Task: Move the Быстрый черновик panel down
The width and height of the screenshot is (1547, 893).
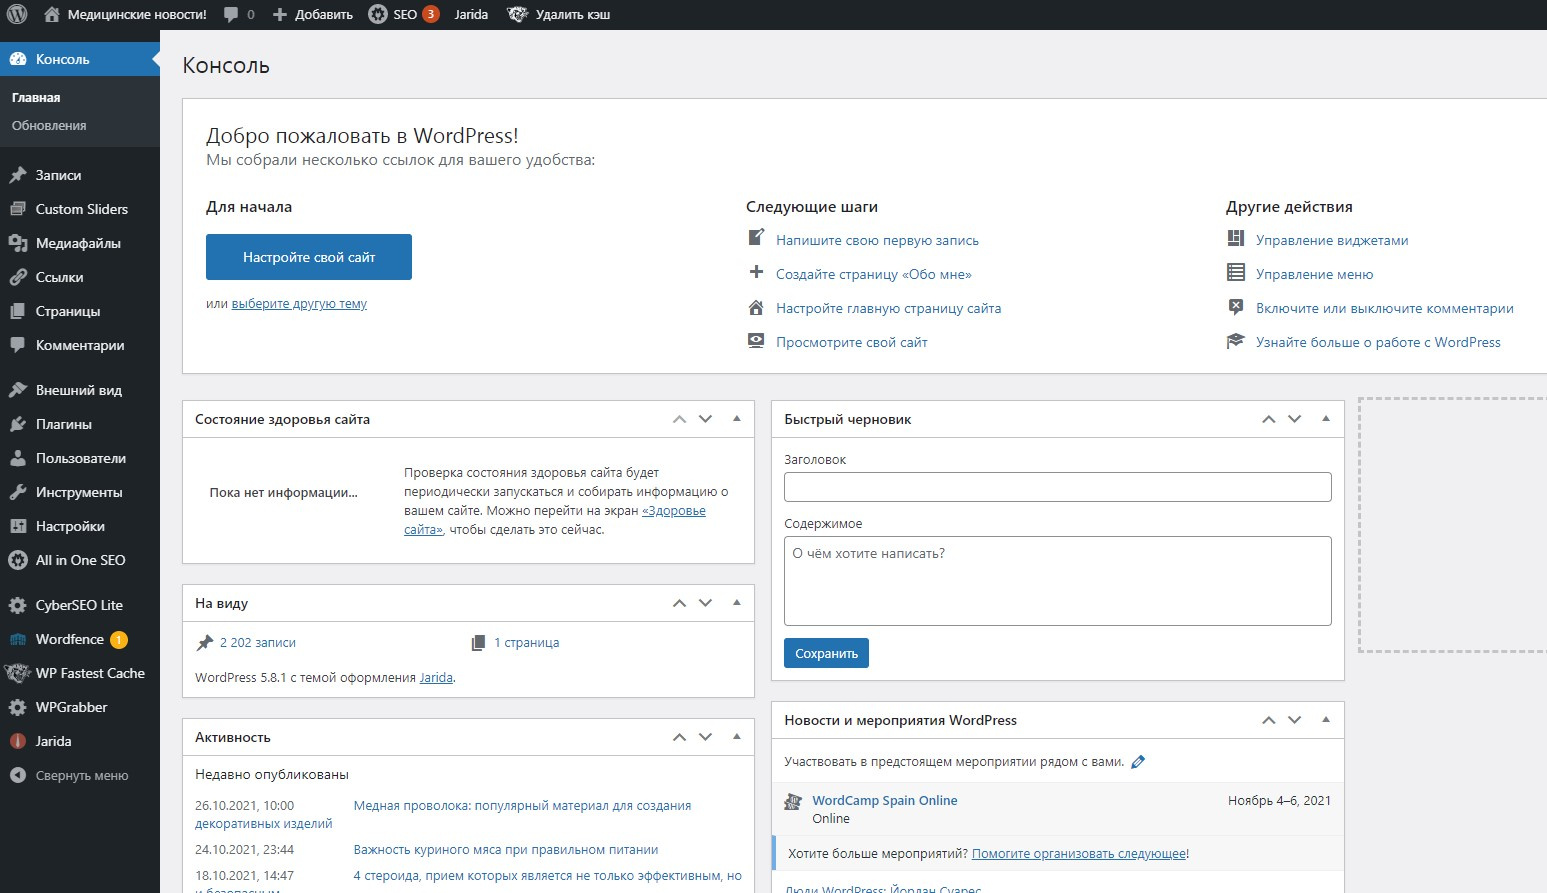Action: [x=1295, y=419]
